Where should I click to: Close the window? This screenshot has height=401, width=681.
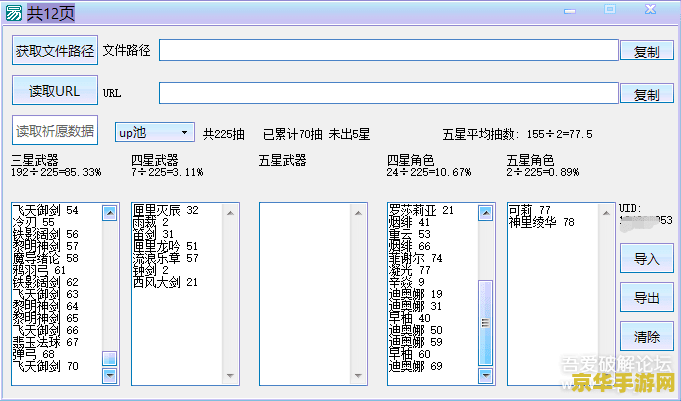[650, 10]
